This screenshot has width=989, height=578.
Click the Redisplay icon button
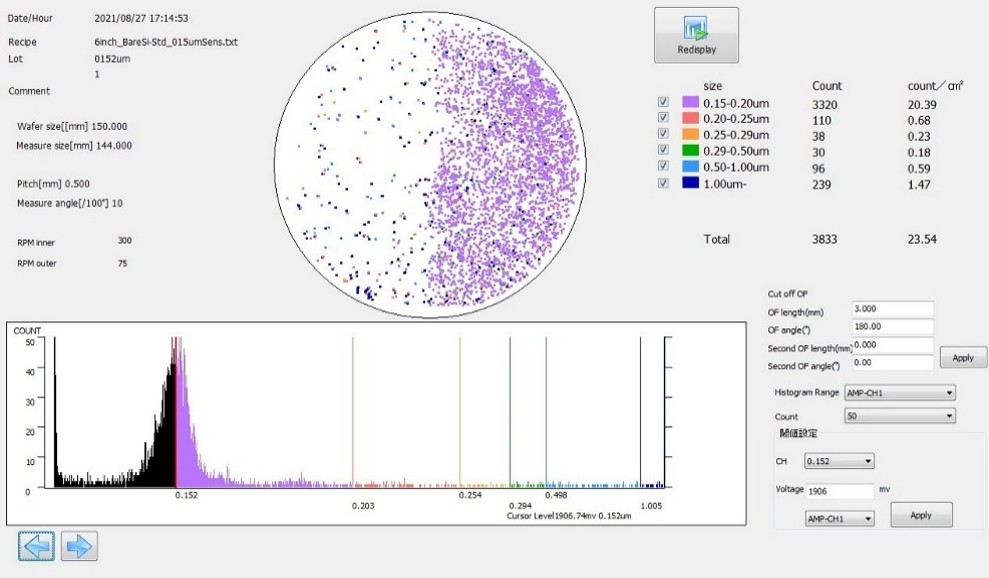(x=696, y=35)
